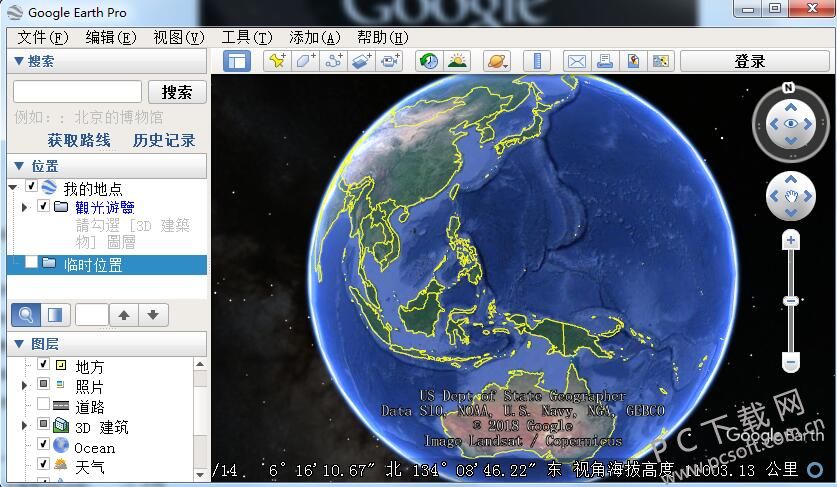Zoom in with the plus button
The image size is (837, 487).
point(791,240)
